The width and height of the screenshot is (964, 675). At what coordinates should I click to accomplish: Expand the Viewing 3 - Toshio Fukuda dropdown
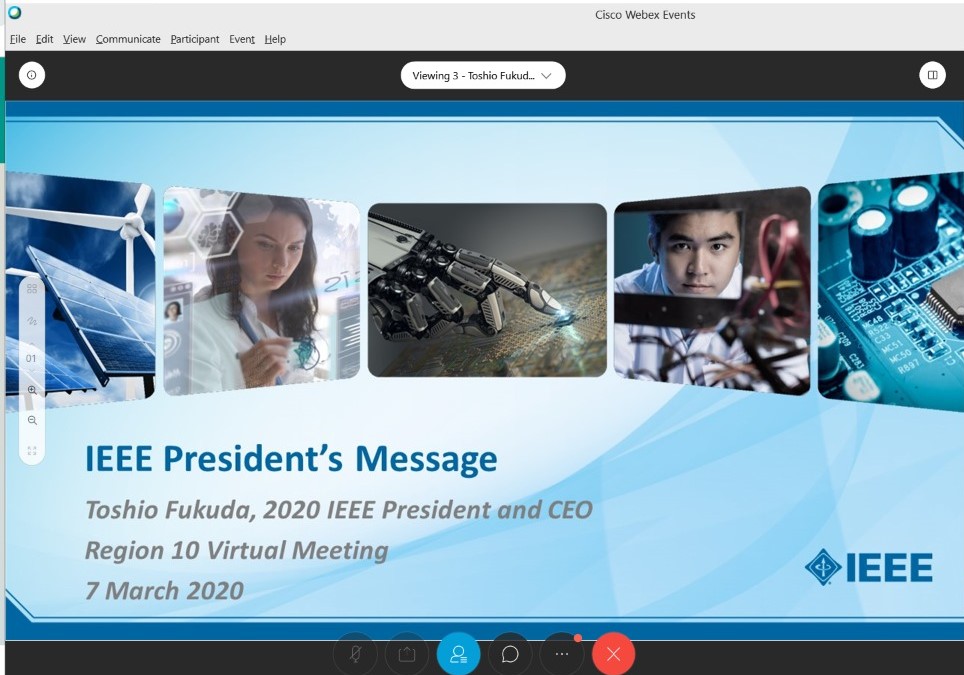point(483,75)
